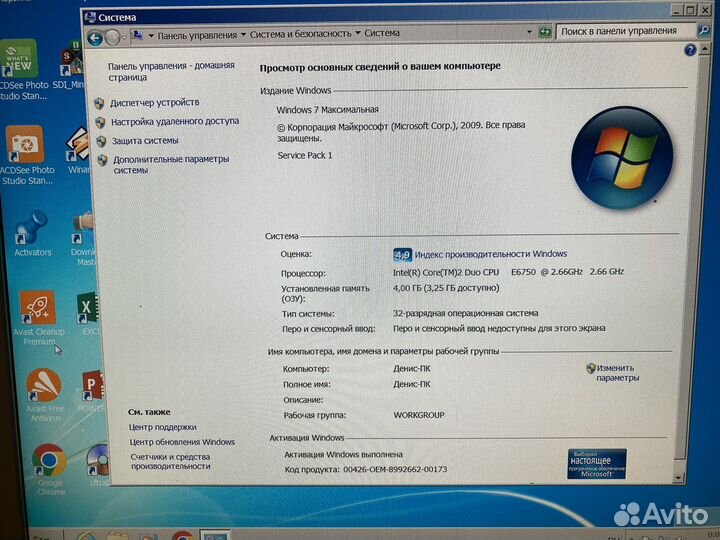Click the Chrome icon in the taskbar
The image size is (720, 540).
coord(182,535)
